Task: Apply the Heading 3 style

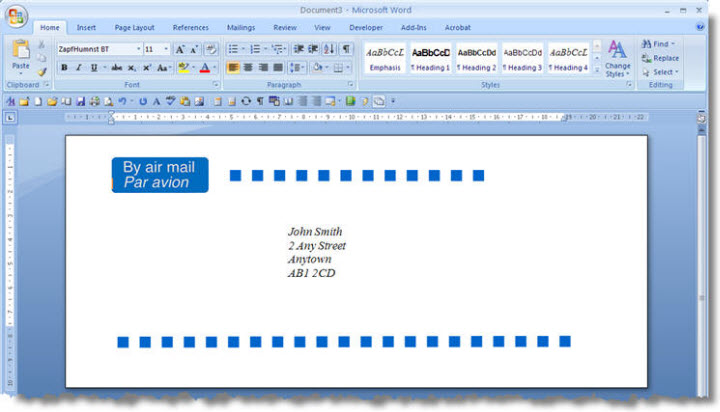Action: (x=523, y=58)
